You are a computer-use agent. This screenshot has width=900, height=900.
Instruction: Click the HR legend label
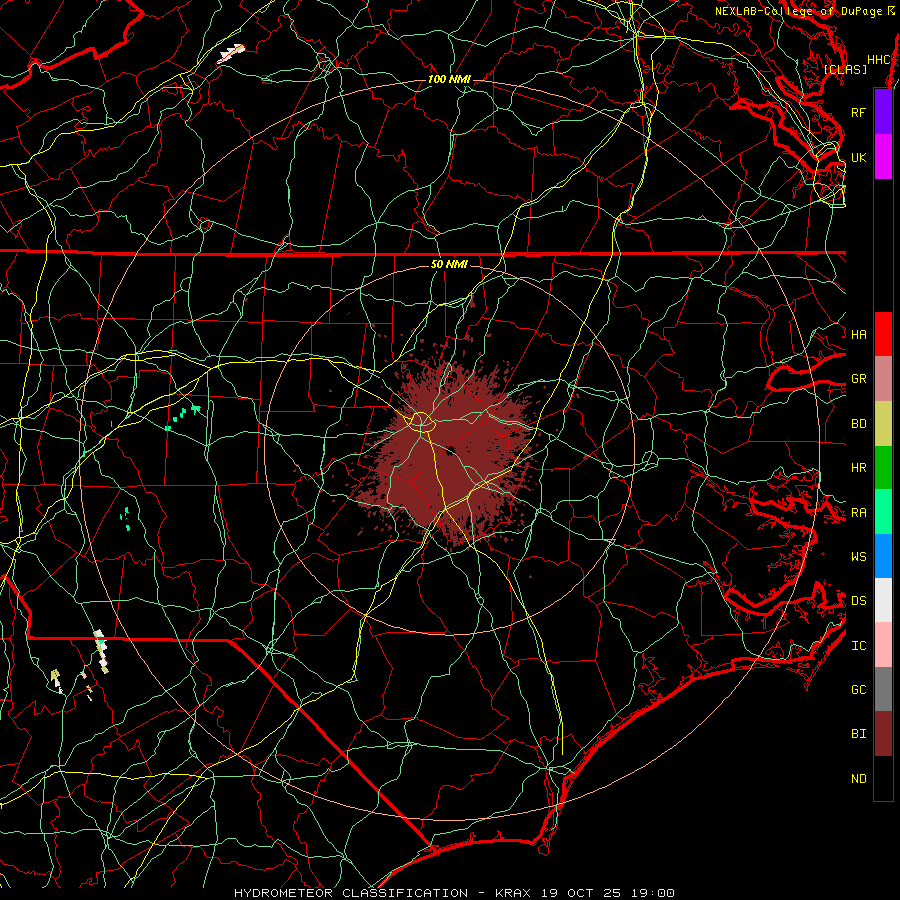coord(858,468)
